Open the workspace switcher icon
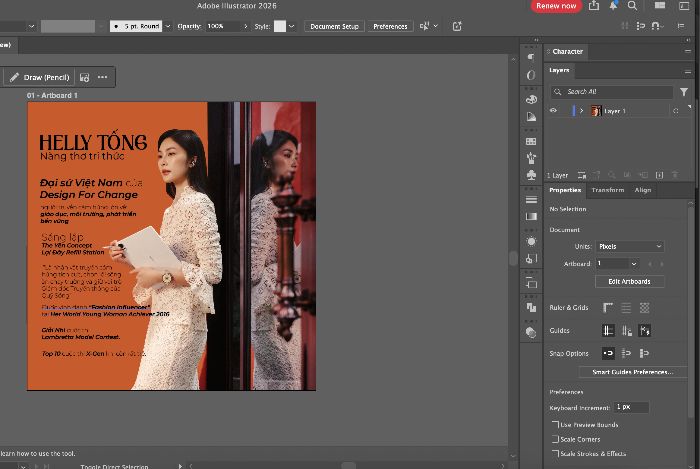Screen dimensions: 700x469 pos(684,5)
